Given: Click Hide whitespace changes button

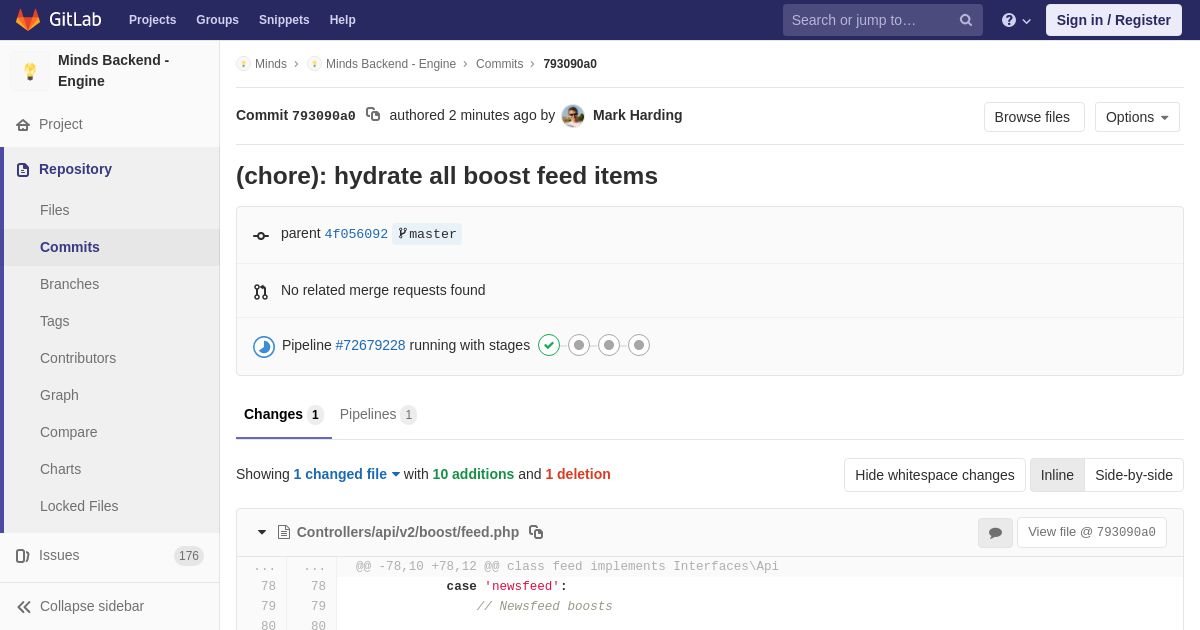Looking at the screenshot, I should click(x=935, y=475).
